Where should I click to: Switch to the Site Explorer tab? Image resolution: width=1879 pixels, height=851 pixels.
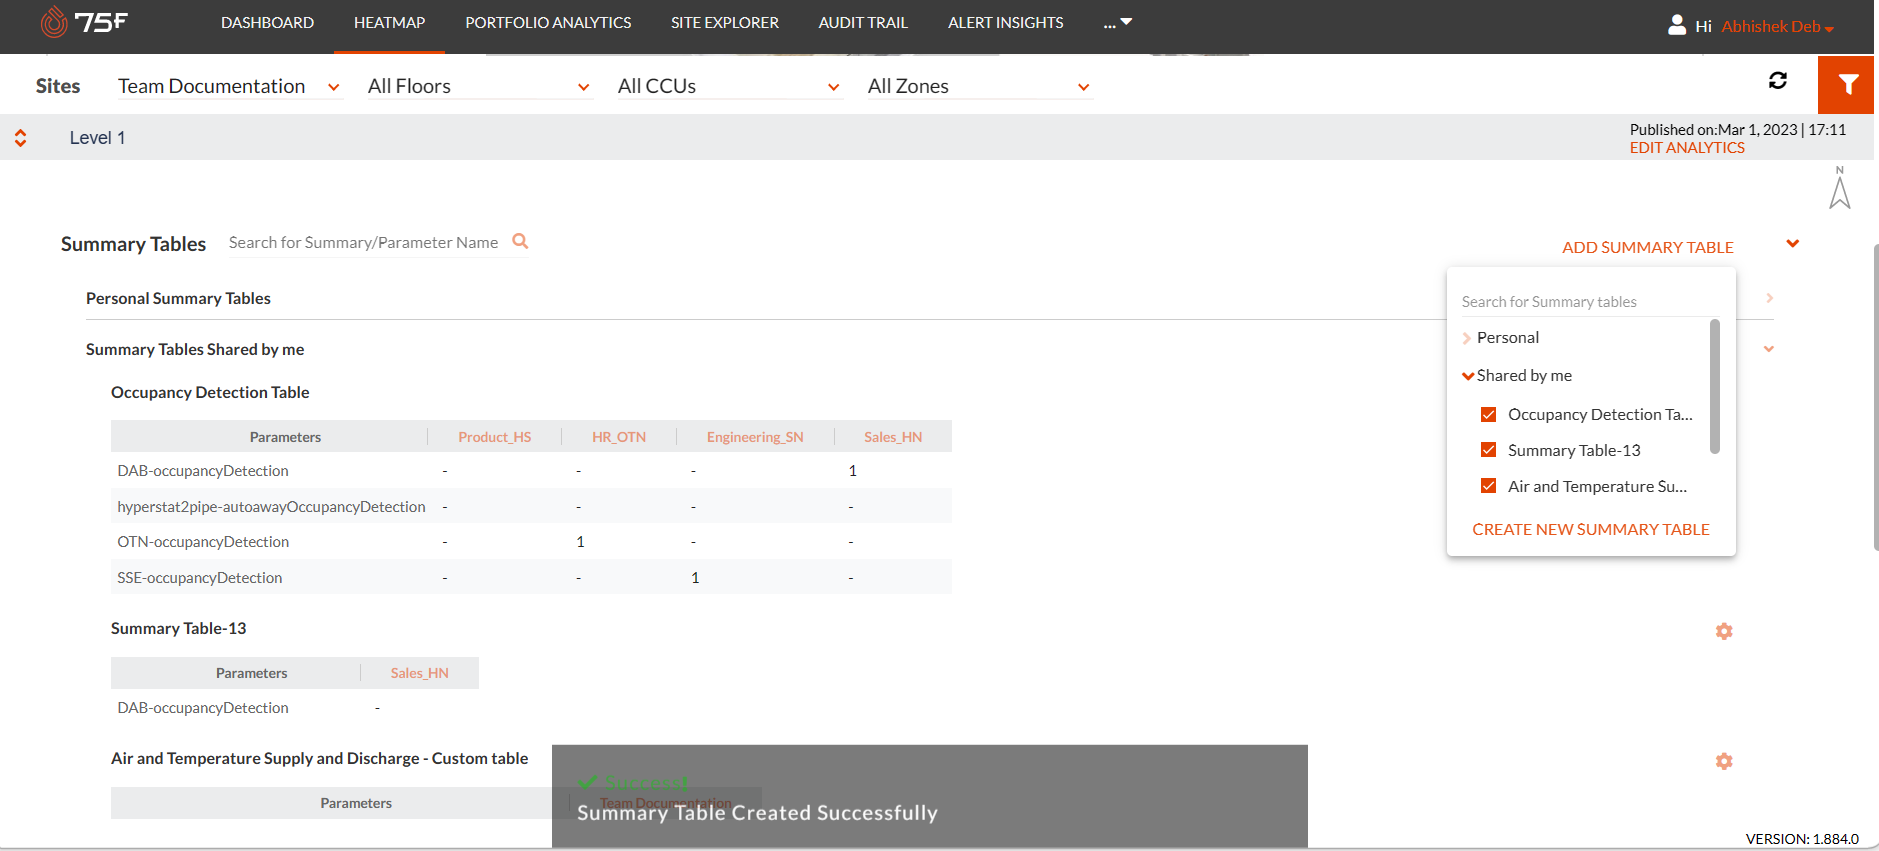(x=725, y=22)
